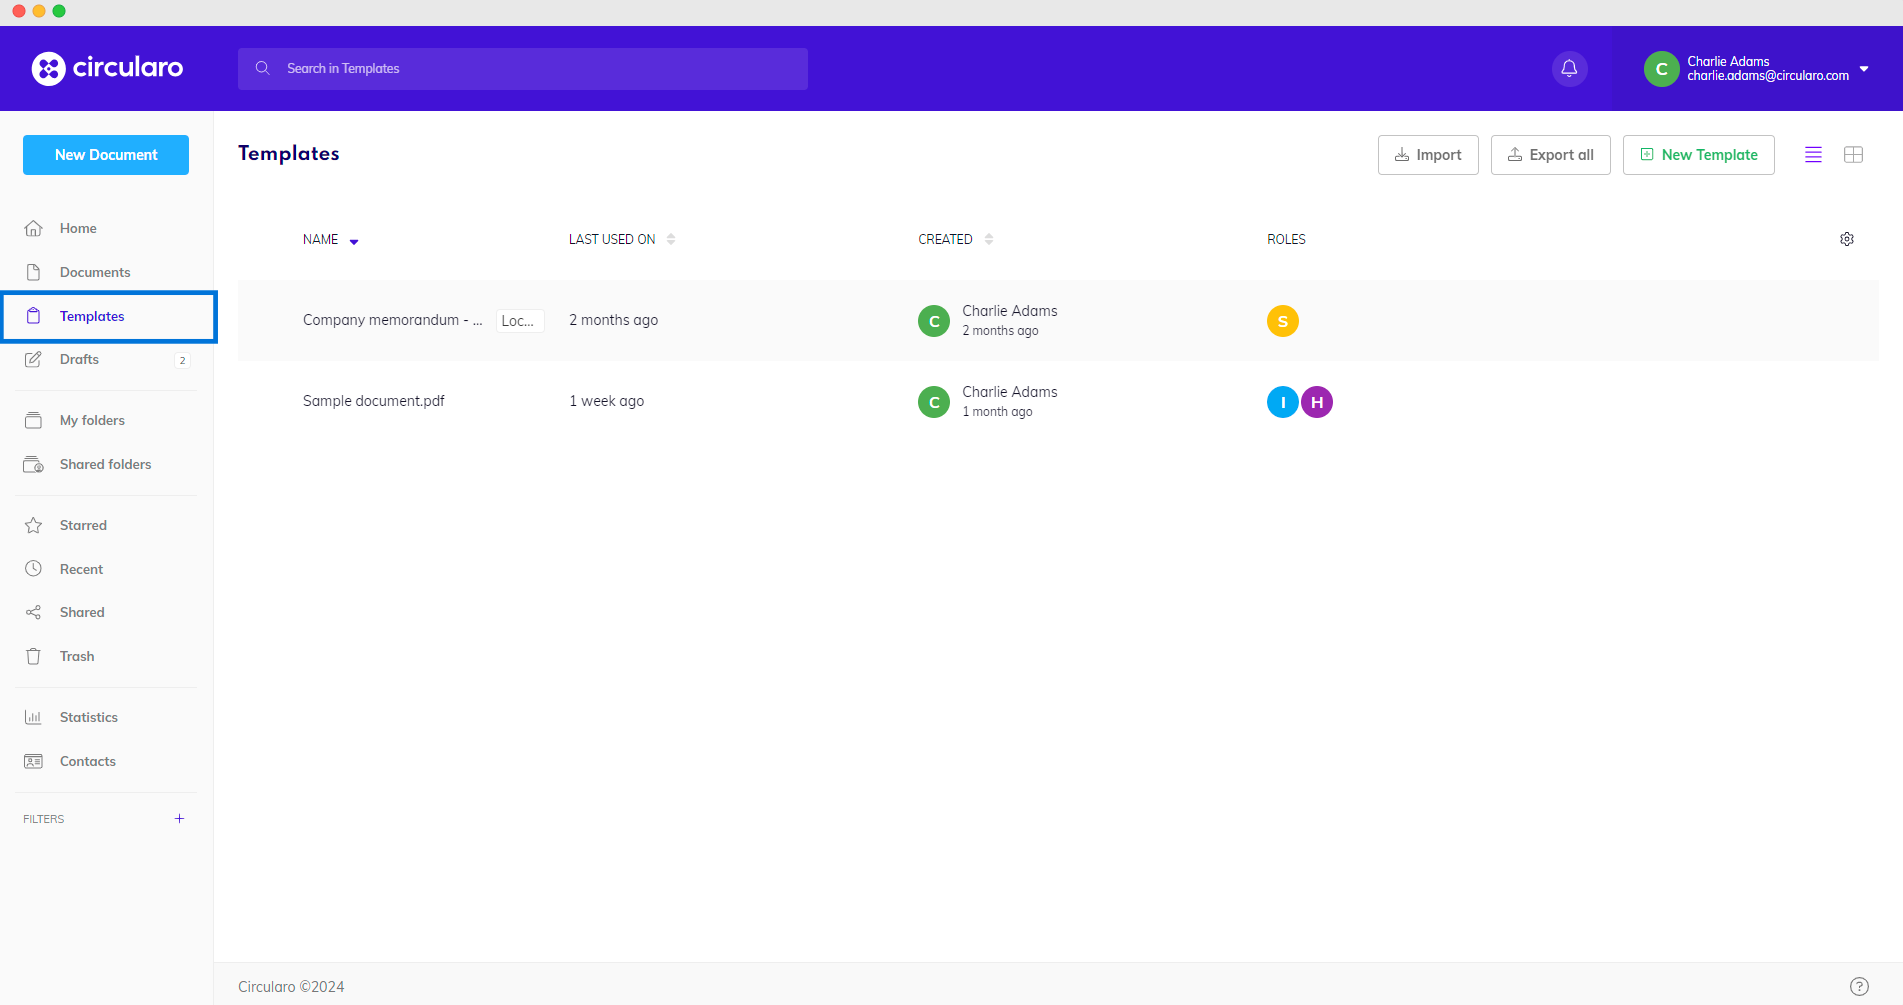Image resolution: width=1903 pixels, height=1005 pixels.
Task: Open the Sample document.pdf template
Action: click(x=374, y=401)
